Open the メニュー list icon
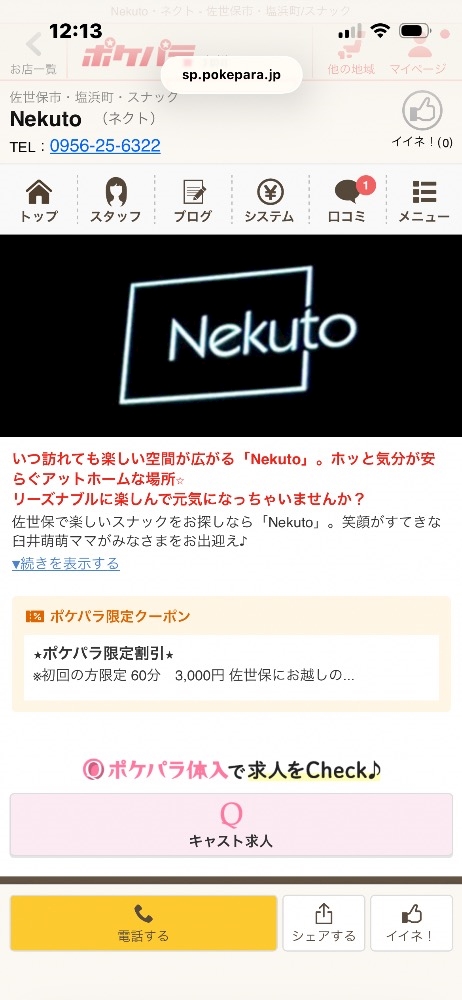This screenshot has height=1000, width=462. tap(424, 201)
